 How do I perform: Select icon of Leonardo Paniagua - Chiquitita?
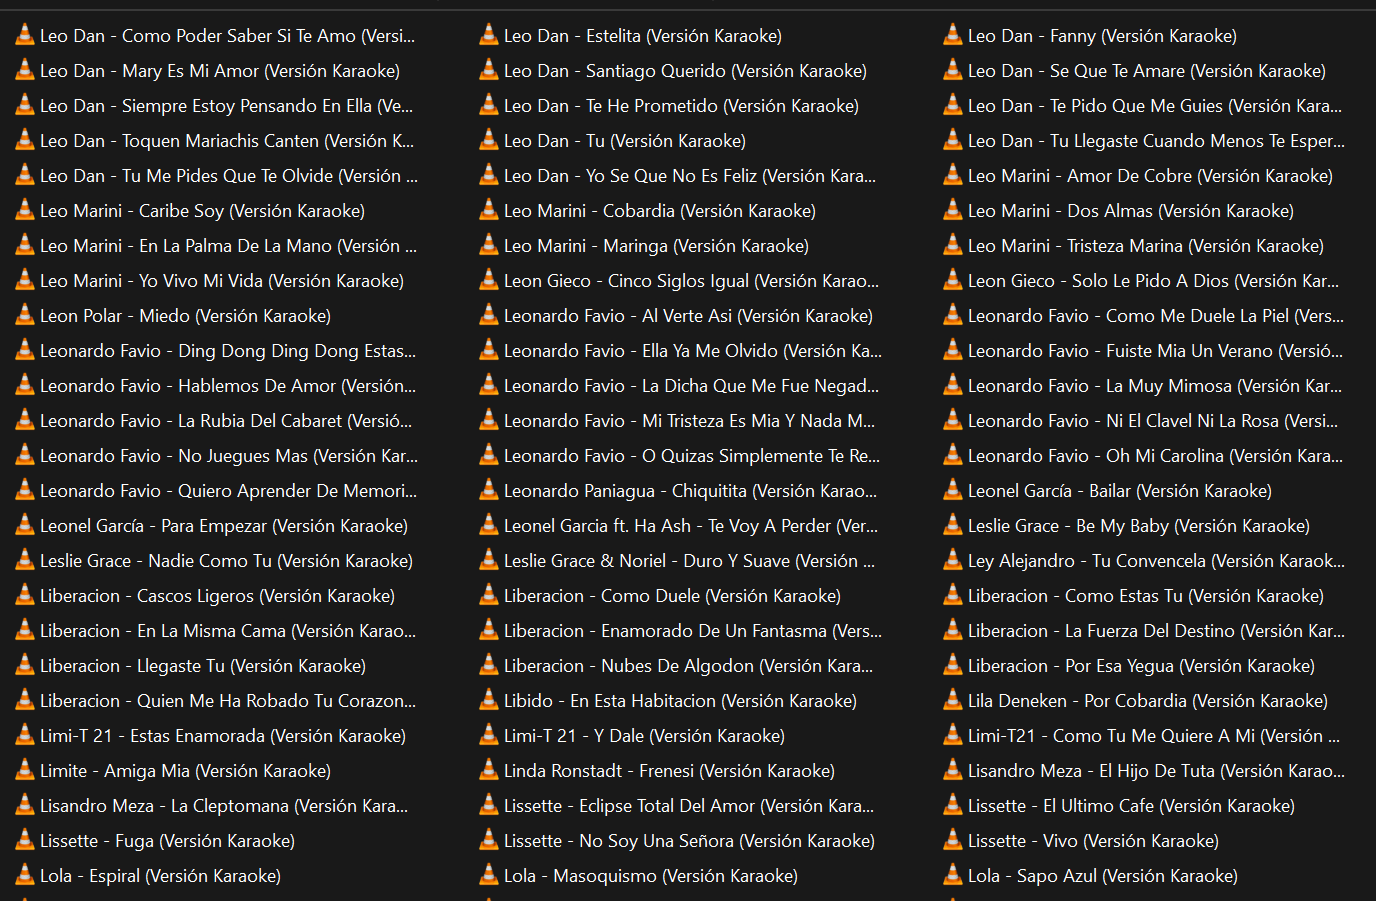(489, 490)
